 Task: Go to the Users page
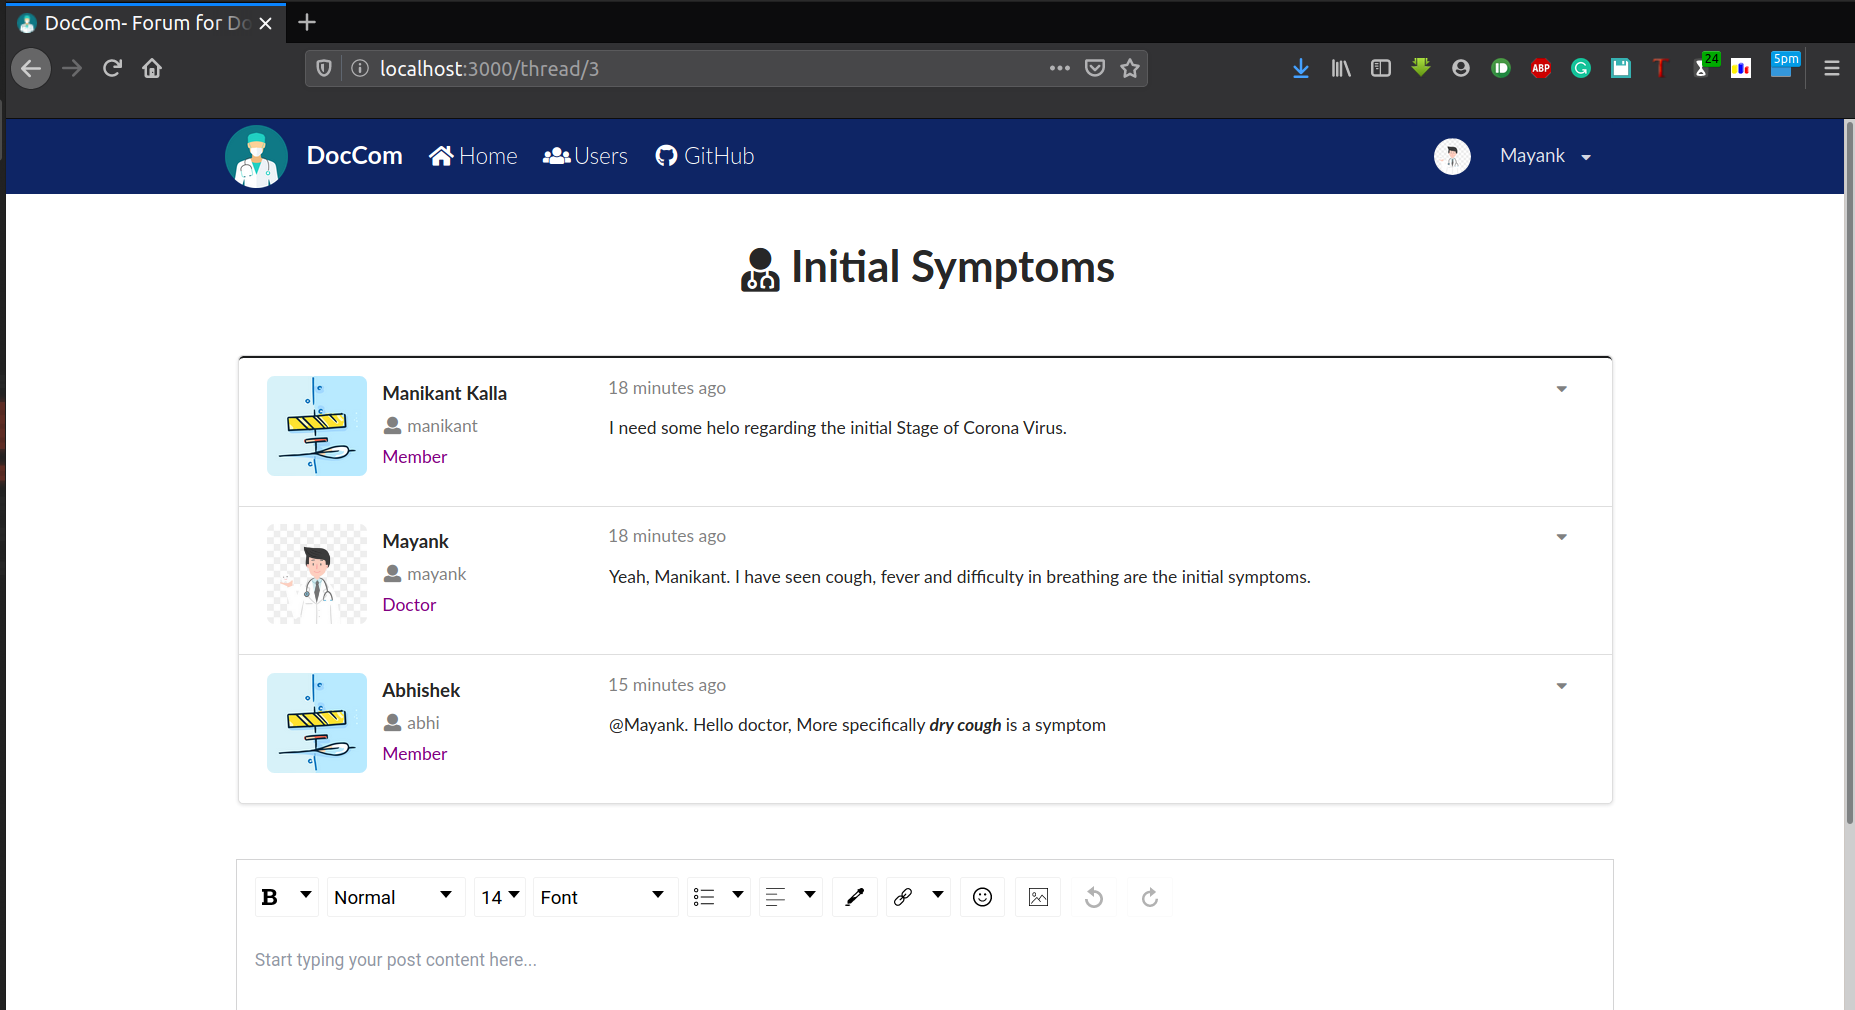(585, 156)
